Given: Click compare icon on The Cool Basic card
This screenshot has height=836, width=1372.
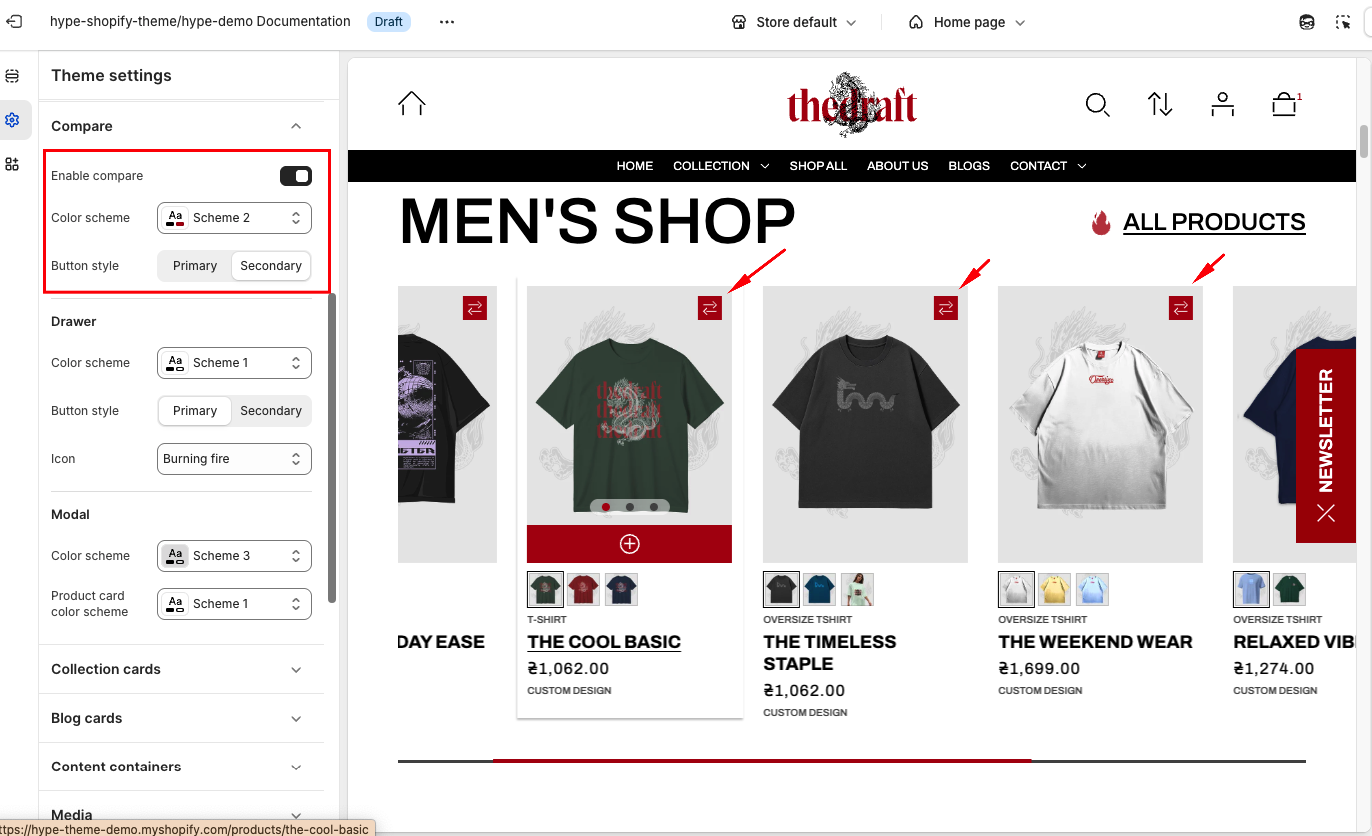Looking at the screenshot, I should point(710,308).
